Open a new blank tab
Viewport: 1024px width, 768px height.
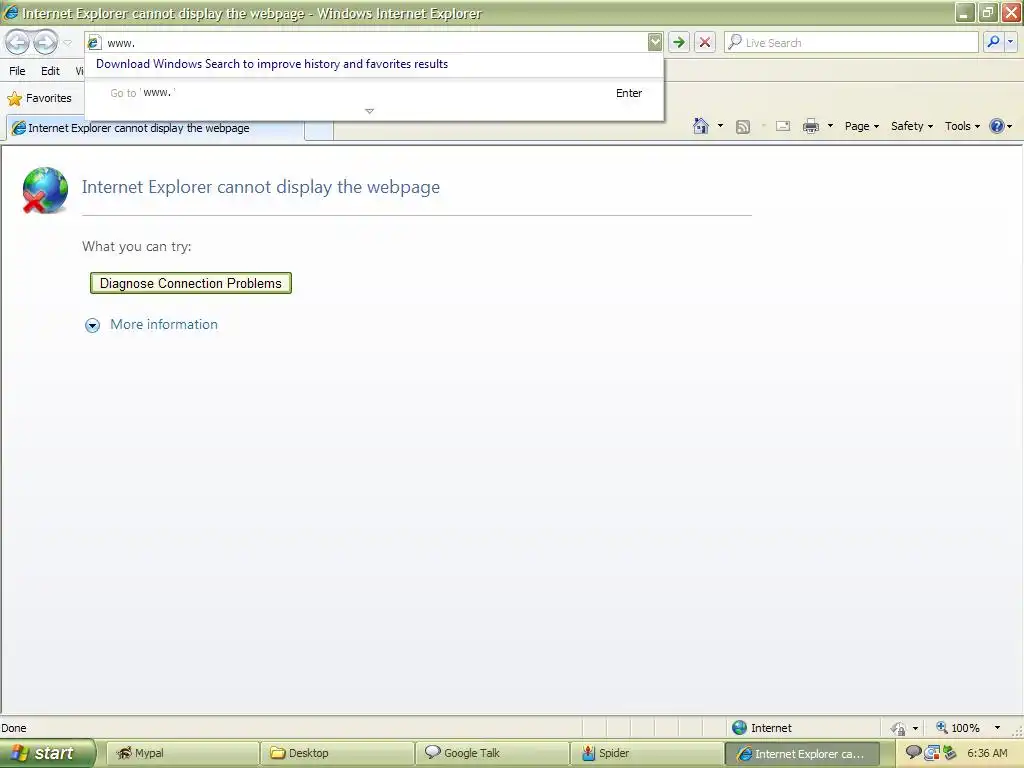[x=319, y=130]
